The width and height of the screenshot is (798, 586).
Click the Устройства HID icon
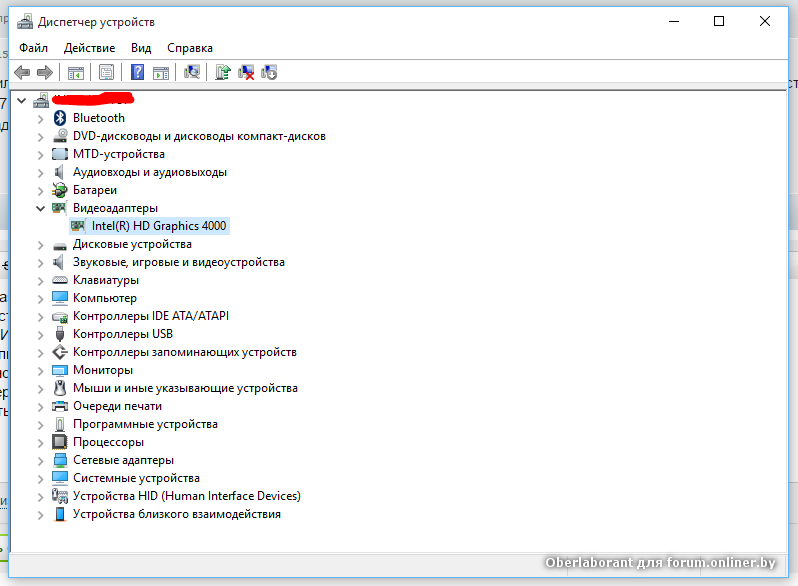pyautogui.click(x=60, y=496)
